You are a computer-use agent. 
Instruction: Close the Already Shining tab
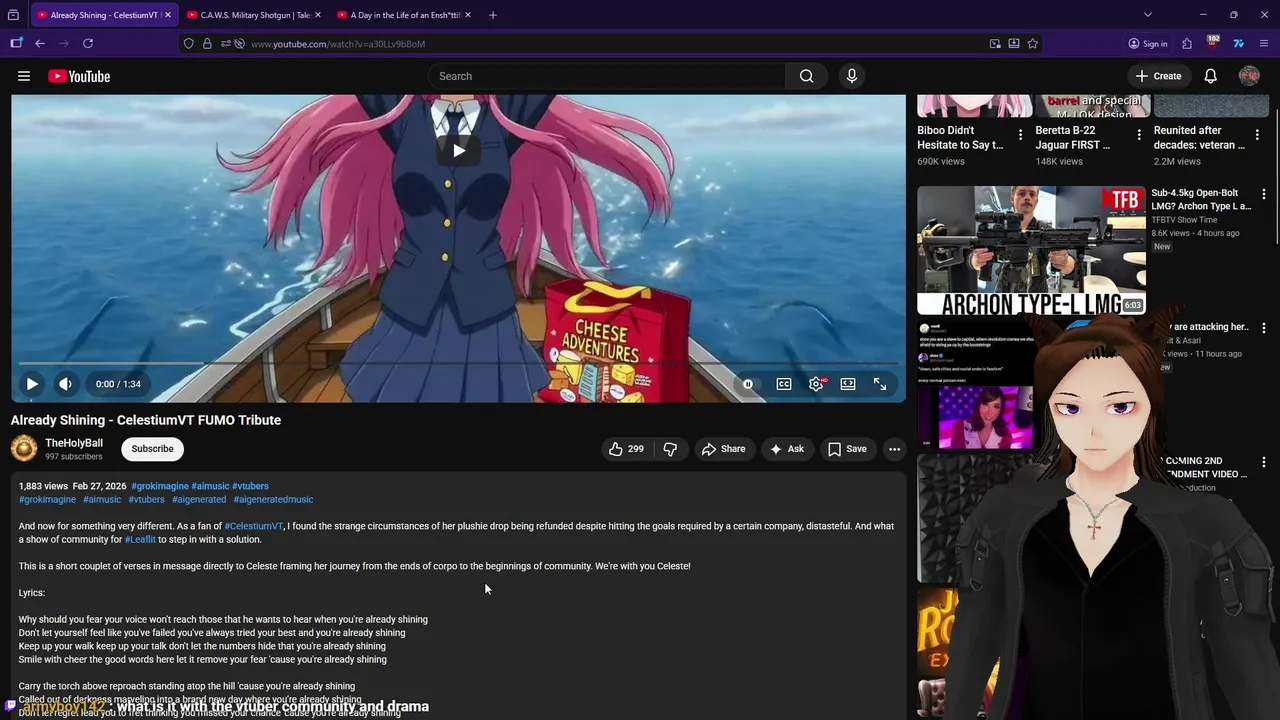pos(167,15)
